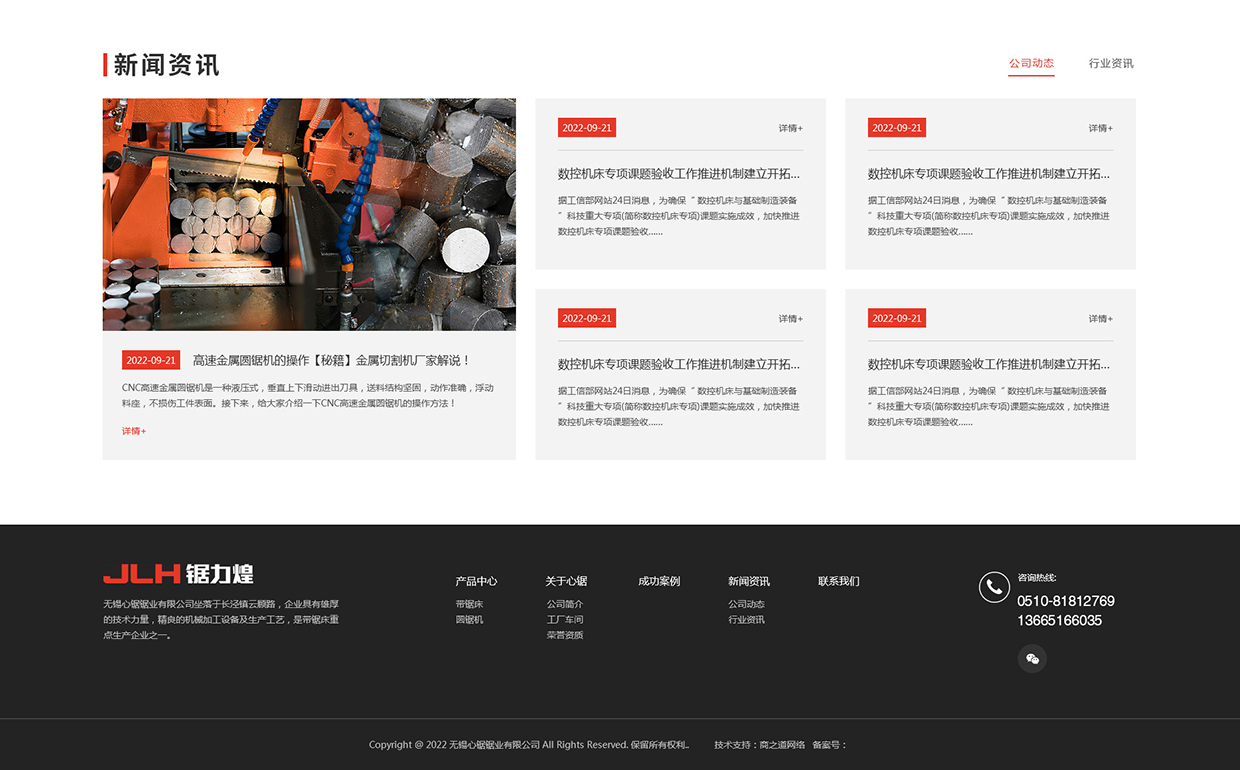1240x770 pixels.
Task: Click 详情+ on the top-left news card
Action: tap(790, 128)
